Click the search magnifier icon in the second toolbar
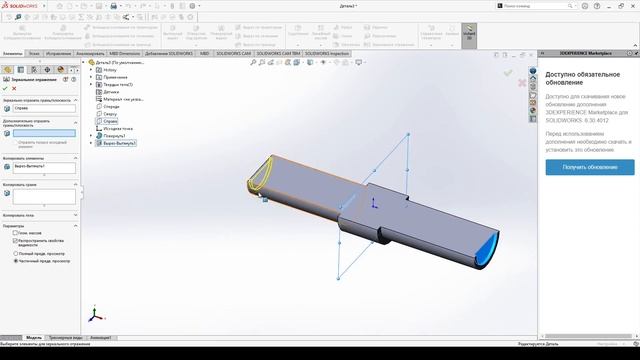Image resolution: width=640 pixels, height=360 pixels. click(18, 17)
